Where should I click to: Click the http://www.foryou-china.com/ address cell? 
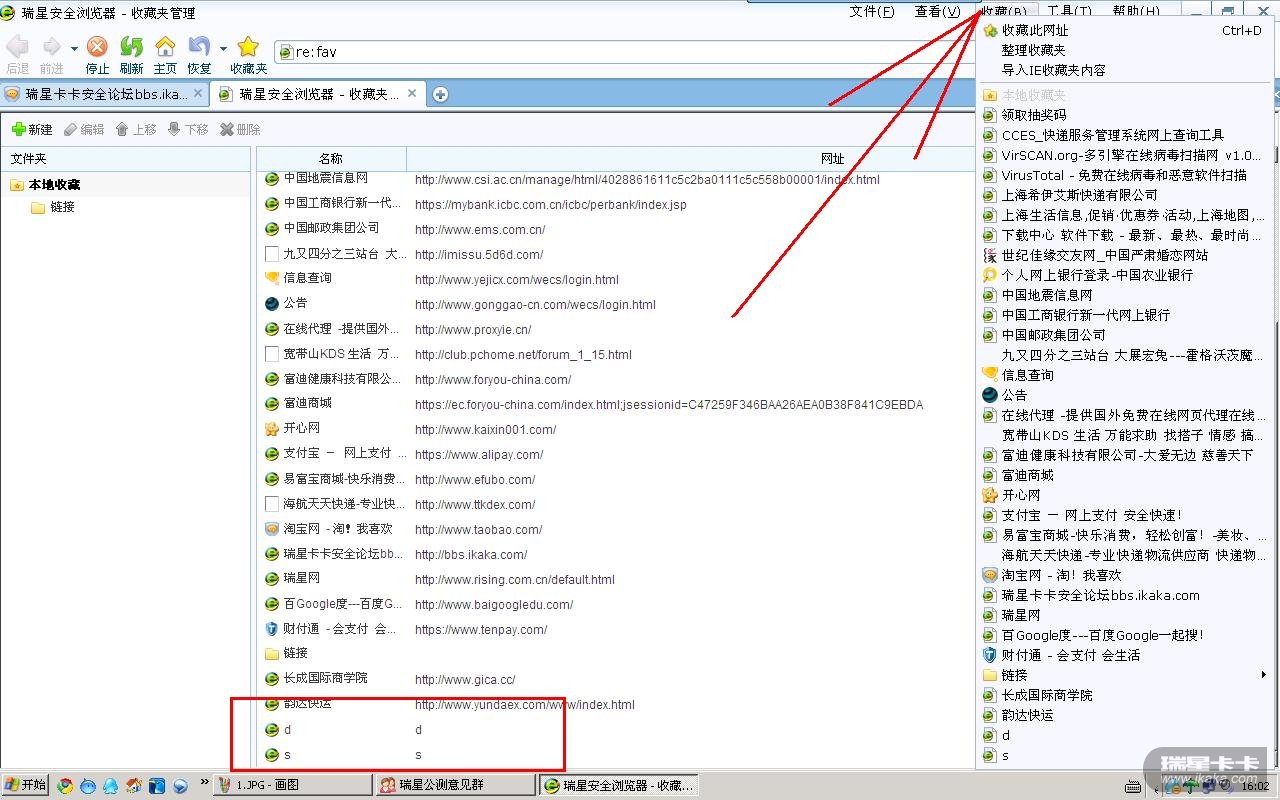[493, 380]
